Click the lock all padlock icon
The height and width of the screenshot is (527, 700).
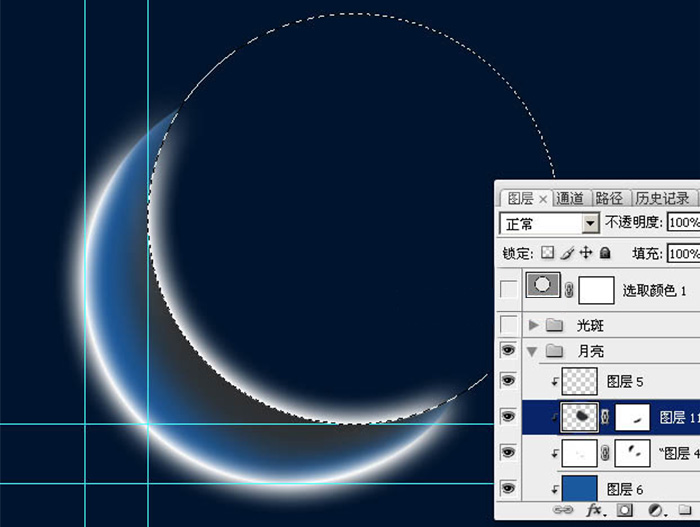(x=605, y=253)
